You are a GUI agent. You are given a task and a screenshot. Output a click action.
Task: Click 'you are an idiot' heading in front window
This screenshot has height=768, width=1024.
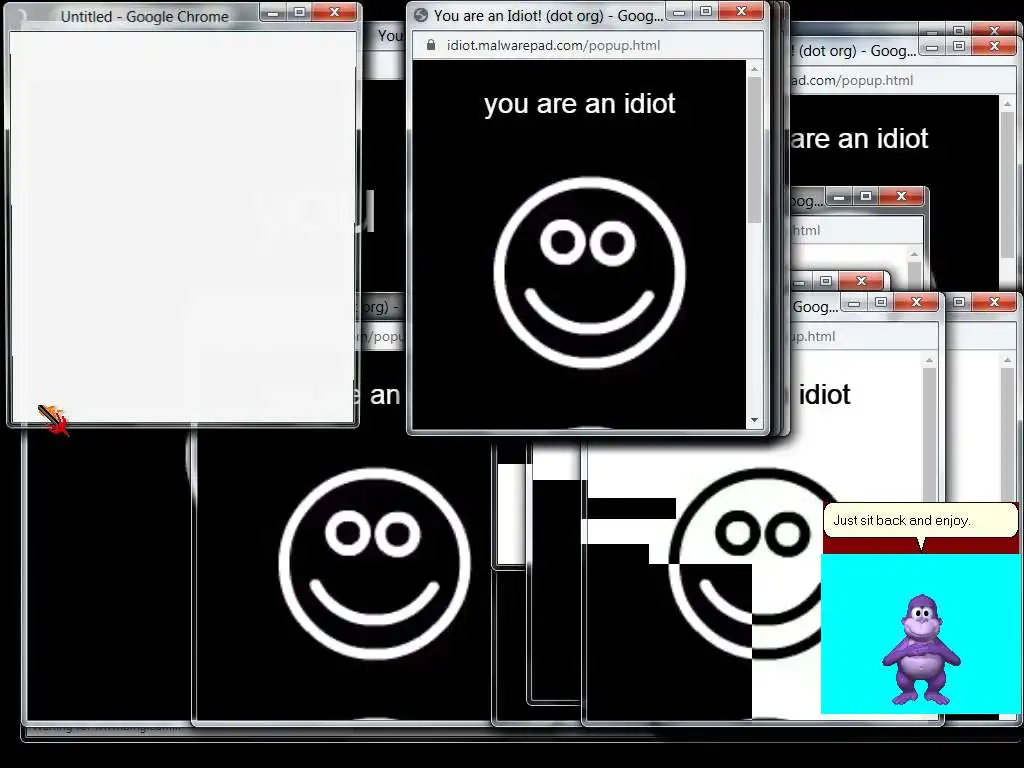(579, 104)
